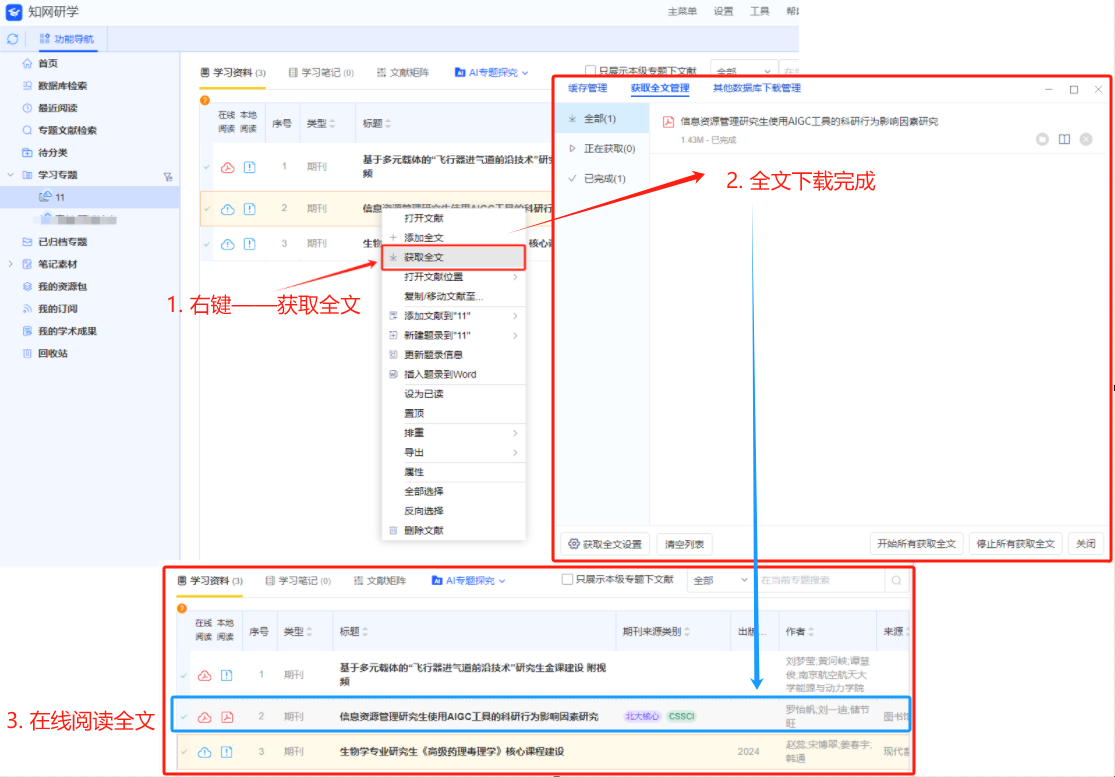
Task: Click the refresh sync icon beside 功能导航
Action: click(12, 39)
